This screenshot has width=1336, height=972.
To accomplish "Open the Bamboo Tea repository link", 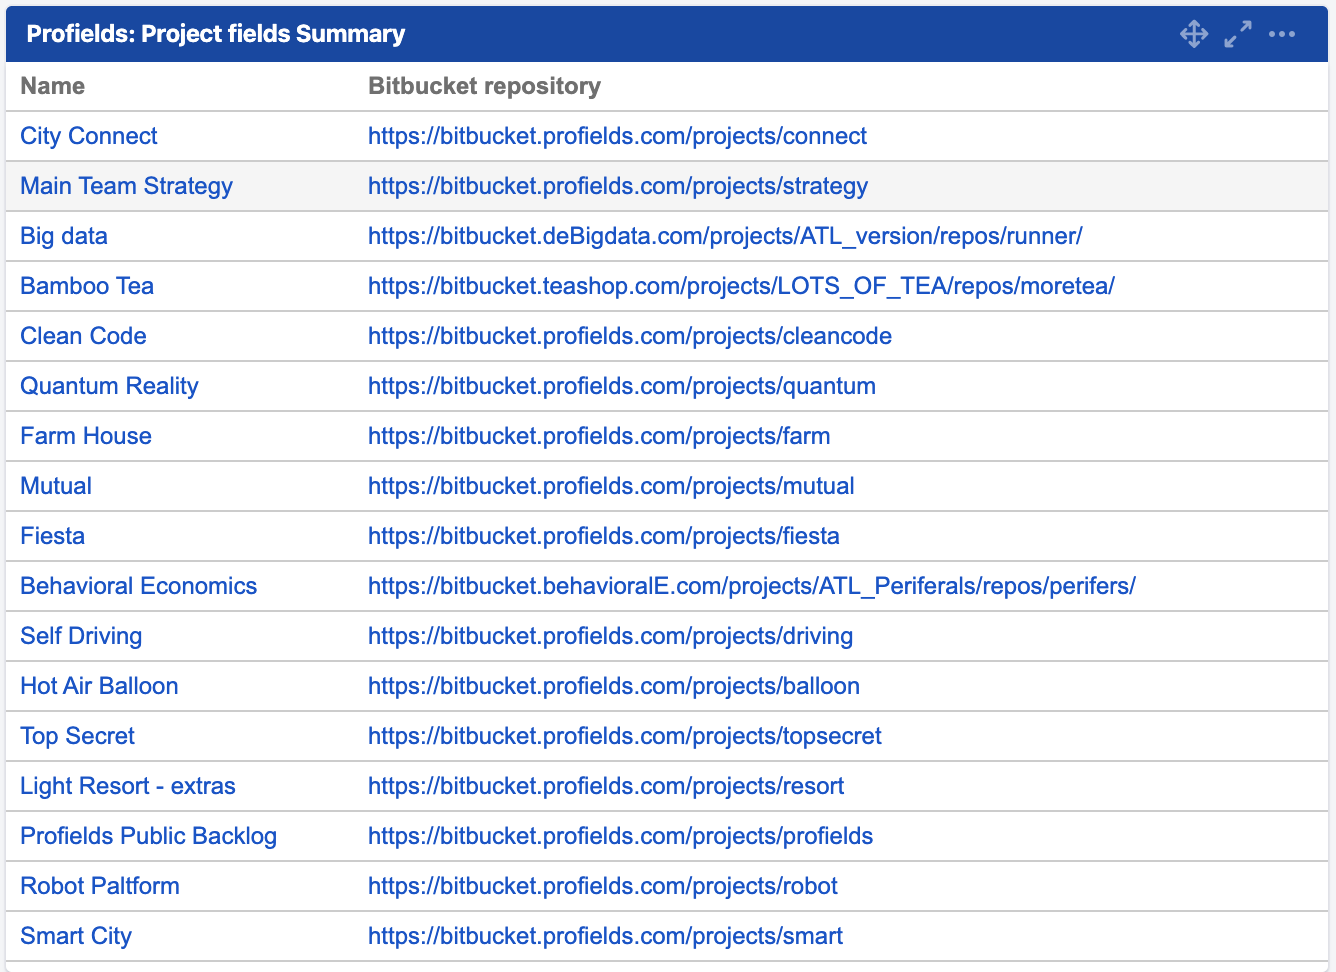I will (741, 286).
